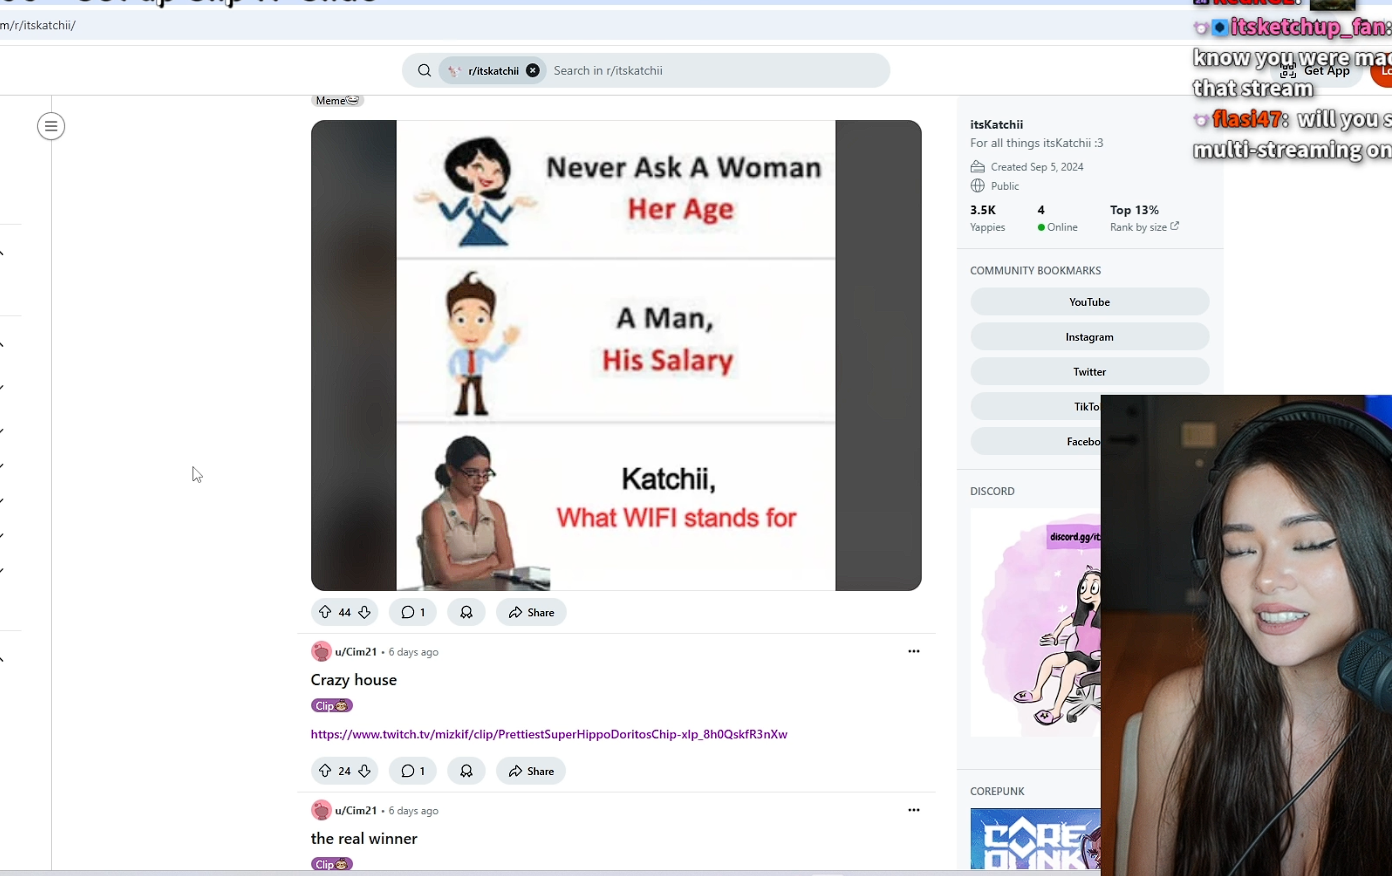Give an award to Crazy house post
The height and width of the screenshot is (876, 1392).
click(x=466, y=771)
